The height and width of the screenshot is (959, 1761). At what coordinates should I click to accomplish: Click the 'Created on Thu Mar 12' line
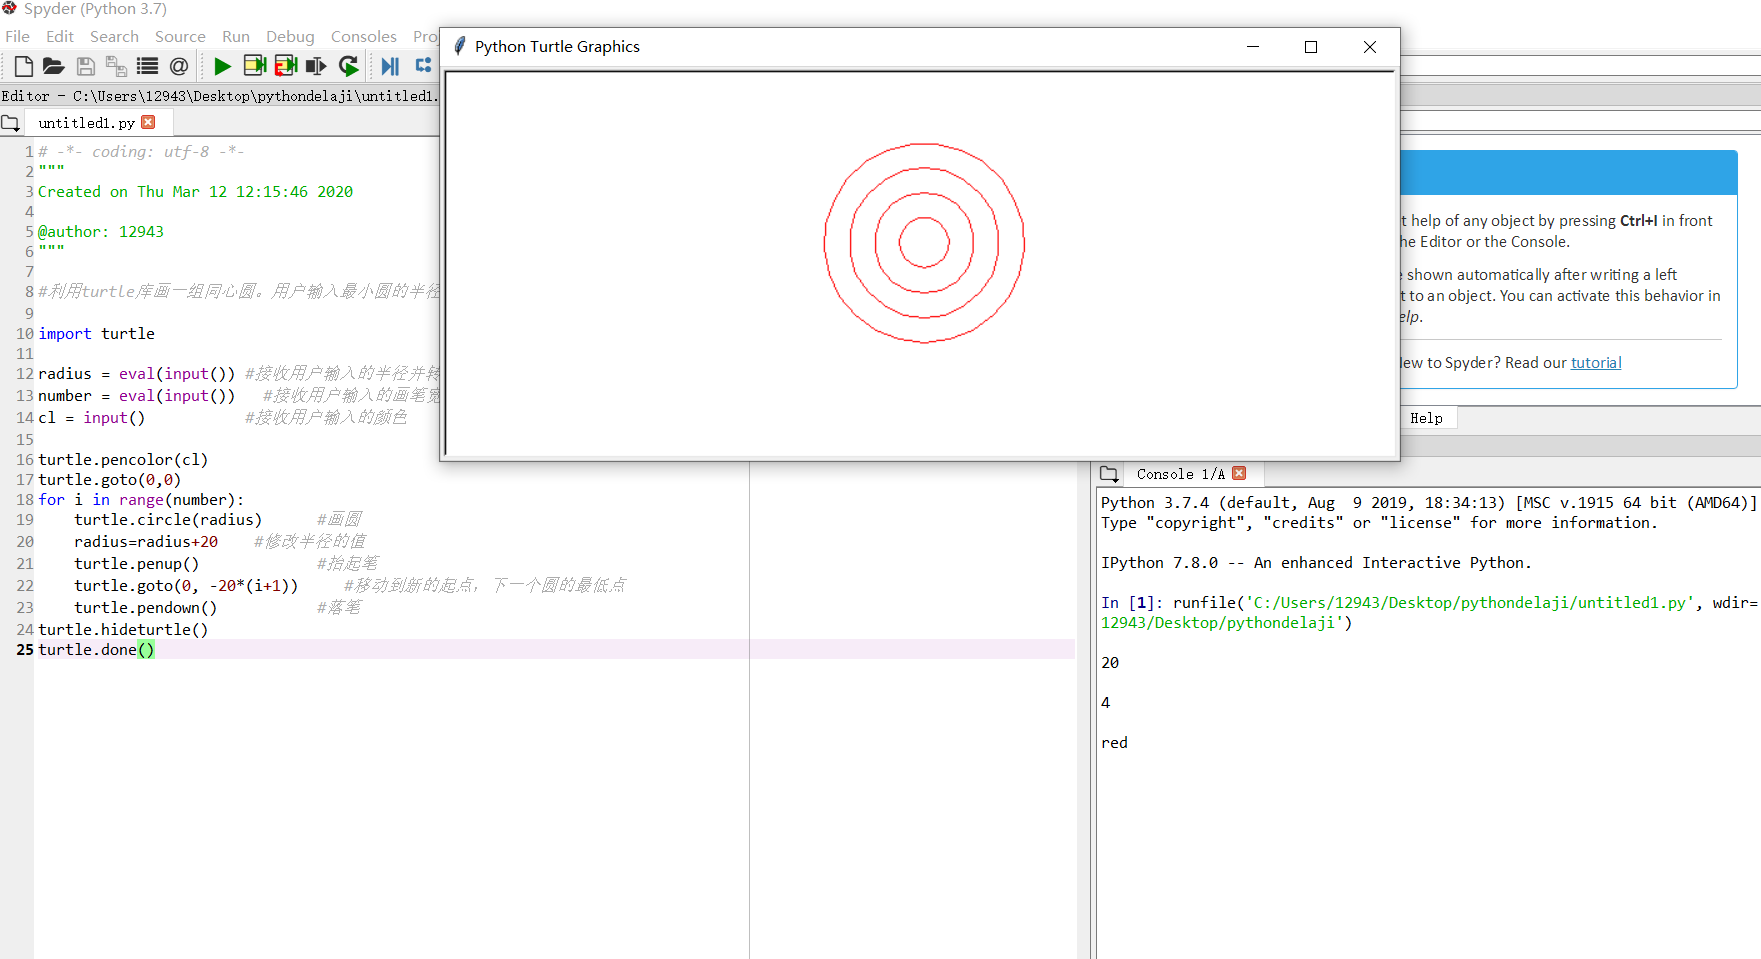click(x=195, y=191)
